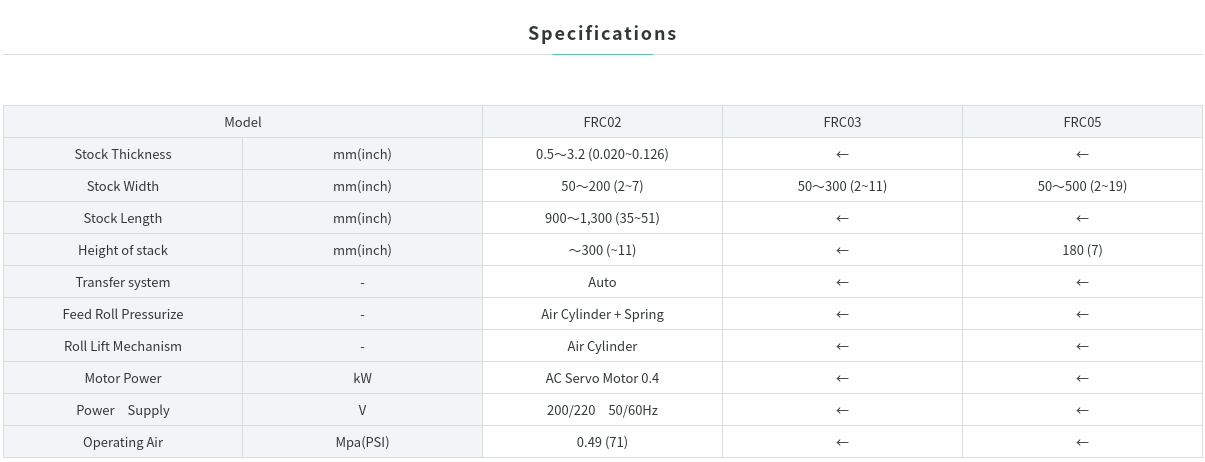This screenshot has height=462, width=1205.
Task: Click the left arrow in FRC05 Power Supply
Action: [x=1082, y=410]
